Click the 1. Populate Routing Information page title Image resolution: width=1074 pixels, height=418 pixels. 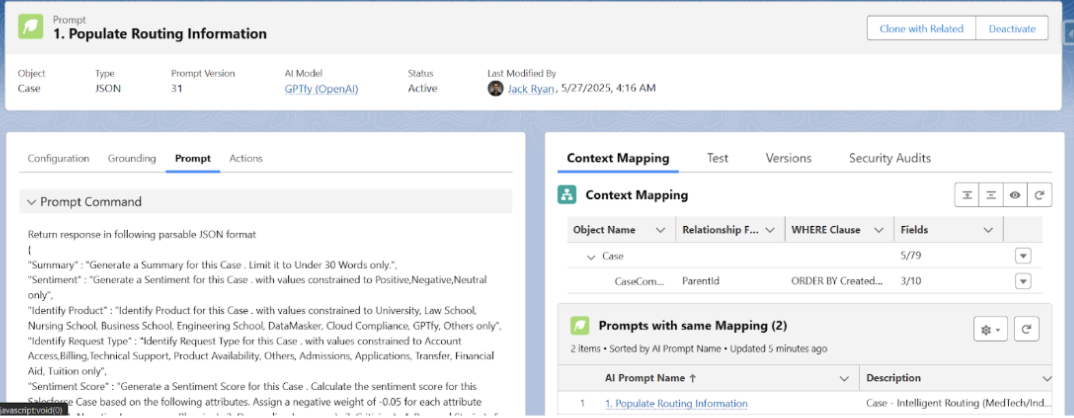(x=160, y=34)
